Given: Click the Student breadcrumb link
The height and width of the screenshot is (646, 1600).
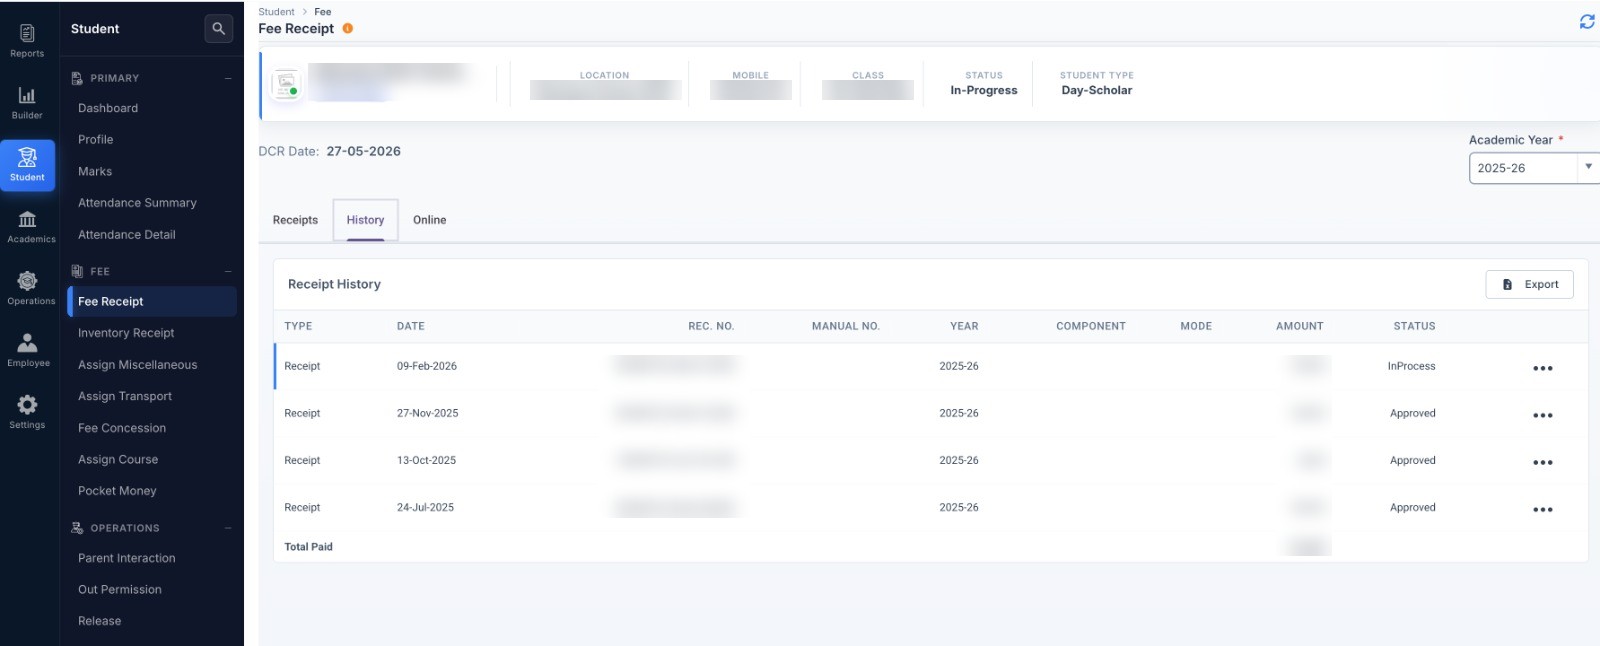Looking at the screenshot, I should click(276, 12).
